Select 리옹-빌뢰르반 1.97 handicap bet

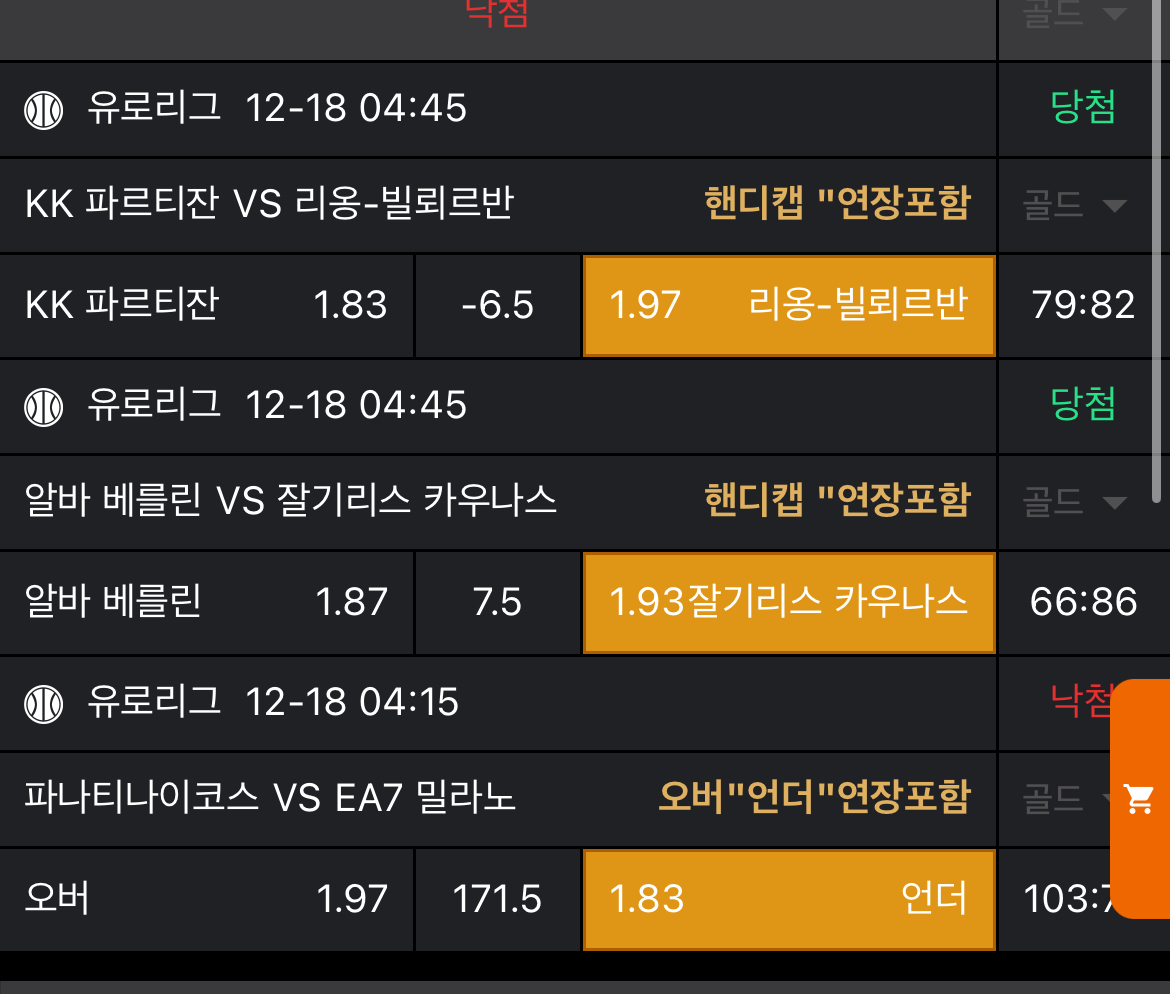point(789,306)
